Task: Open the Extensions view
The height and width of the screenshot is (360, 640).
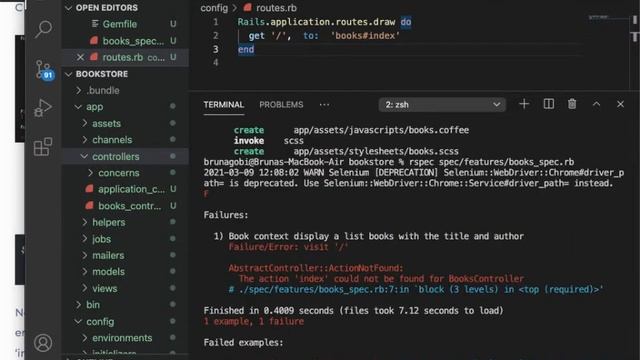Action: (x=43, y=147)
